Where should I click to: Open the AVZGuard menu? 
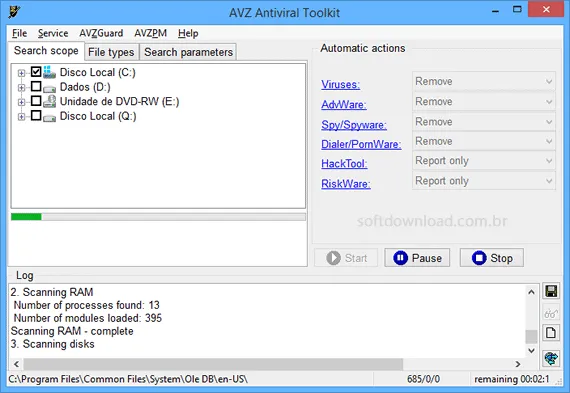coord(101,33)
